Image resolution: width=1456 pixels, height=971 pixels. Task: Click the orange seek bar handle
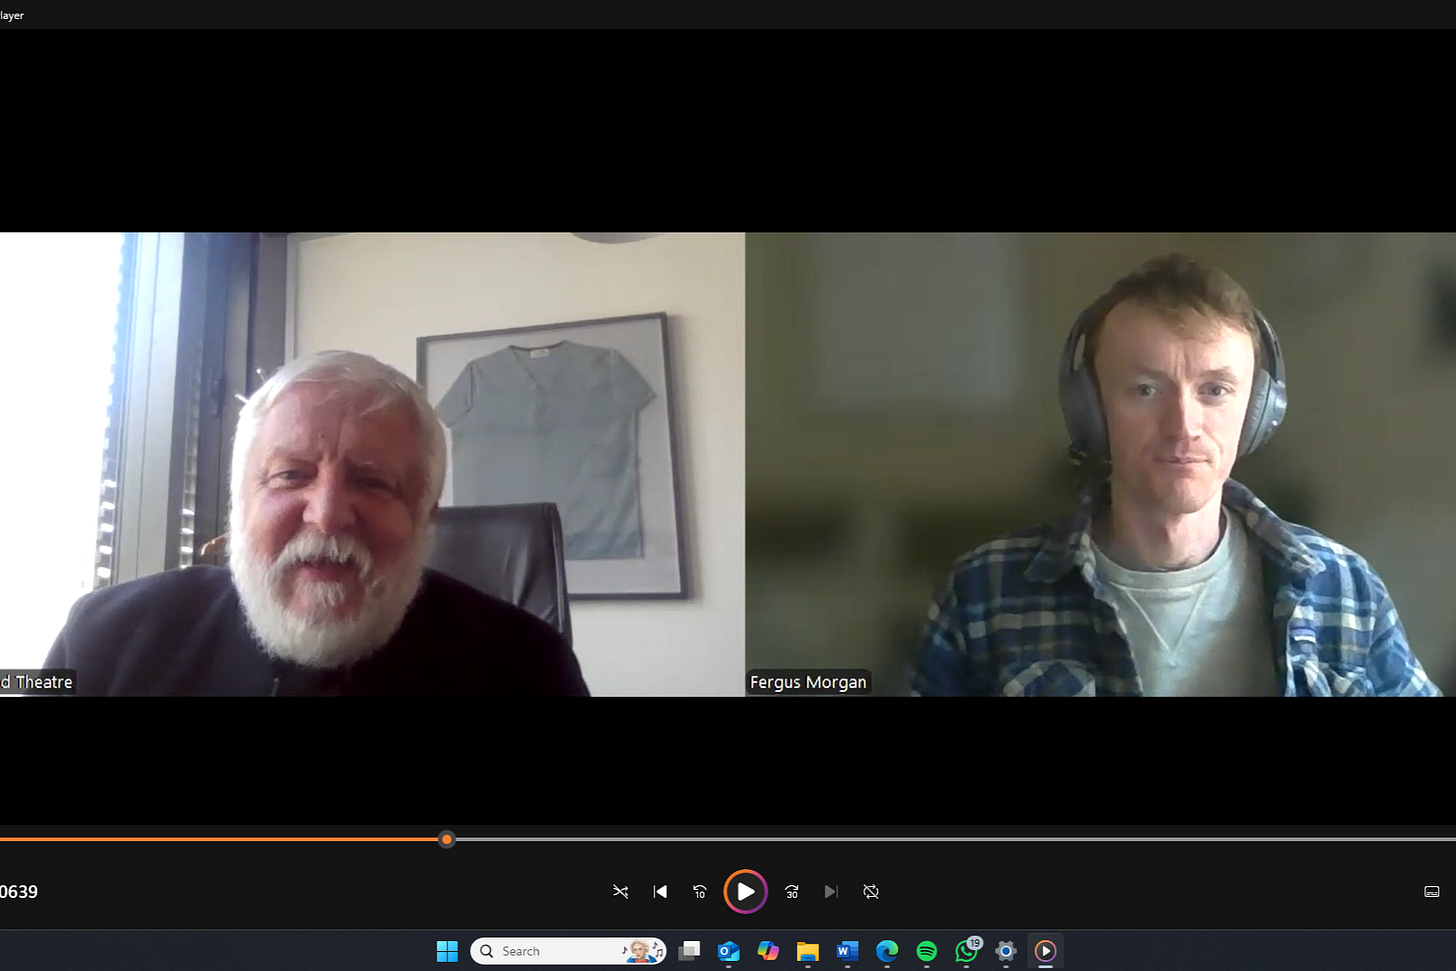(447, 839)
